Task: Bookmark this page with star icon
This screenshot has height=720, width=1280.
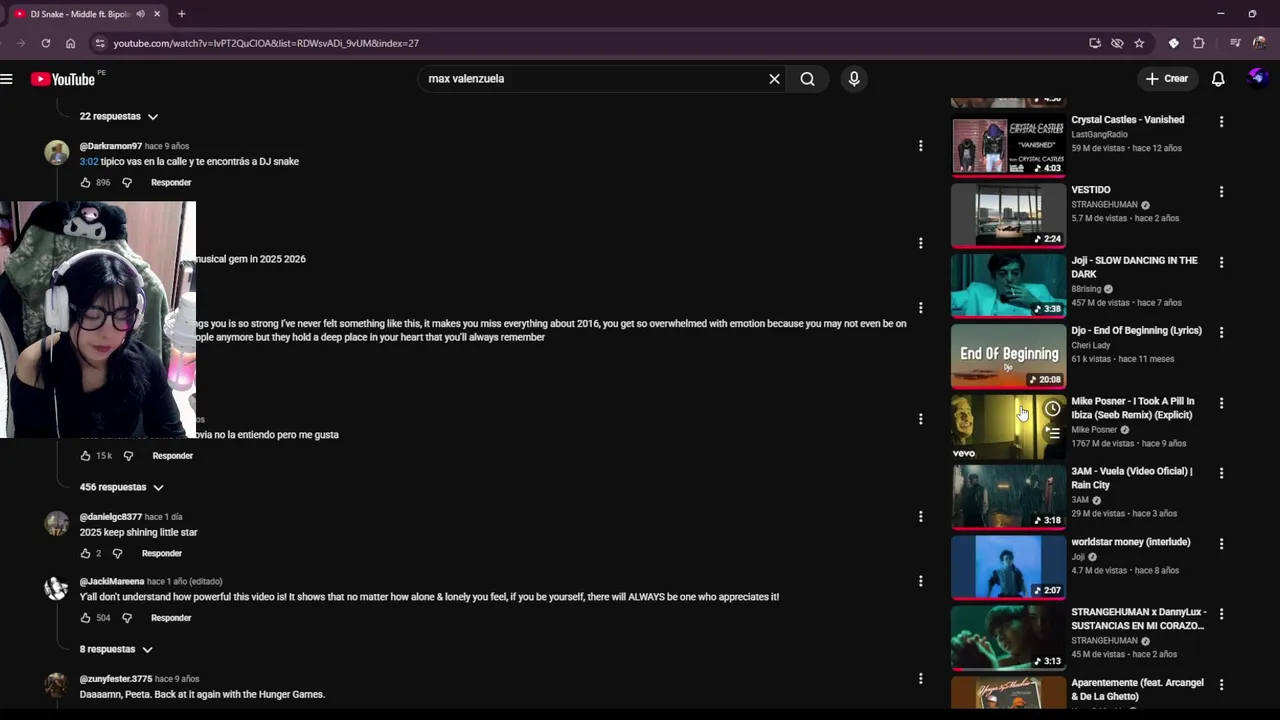Action: (1139, 43)
